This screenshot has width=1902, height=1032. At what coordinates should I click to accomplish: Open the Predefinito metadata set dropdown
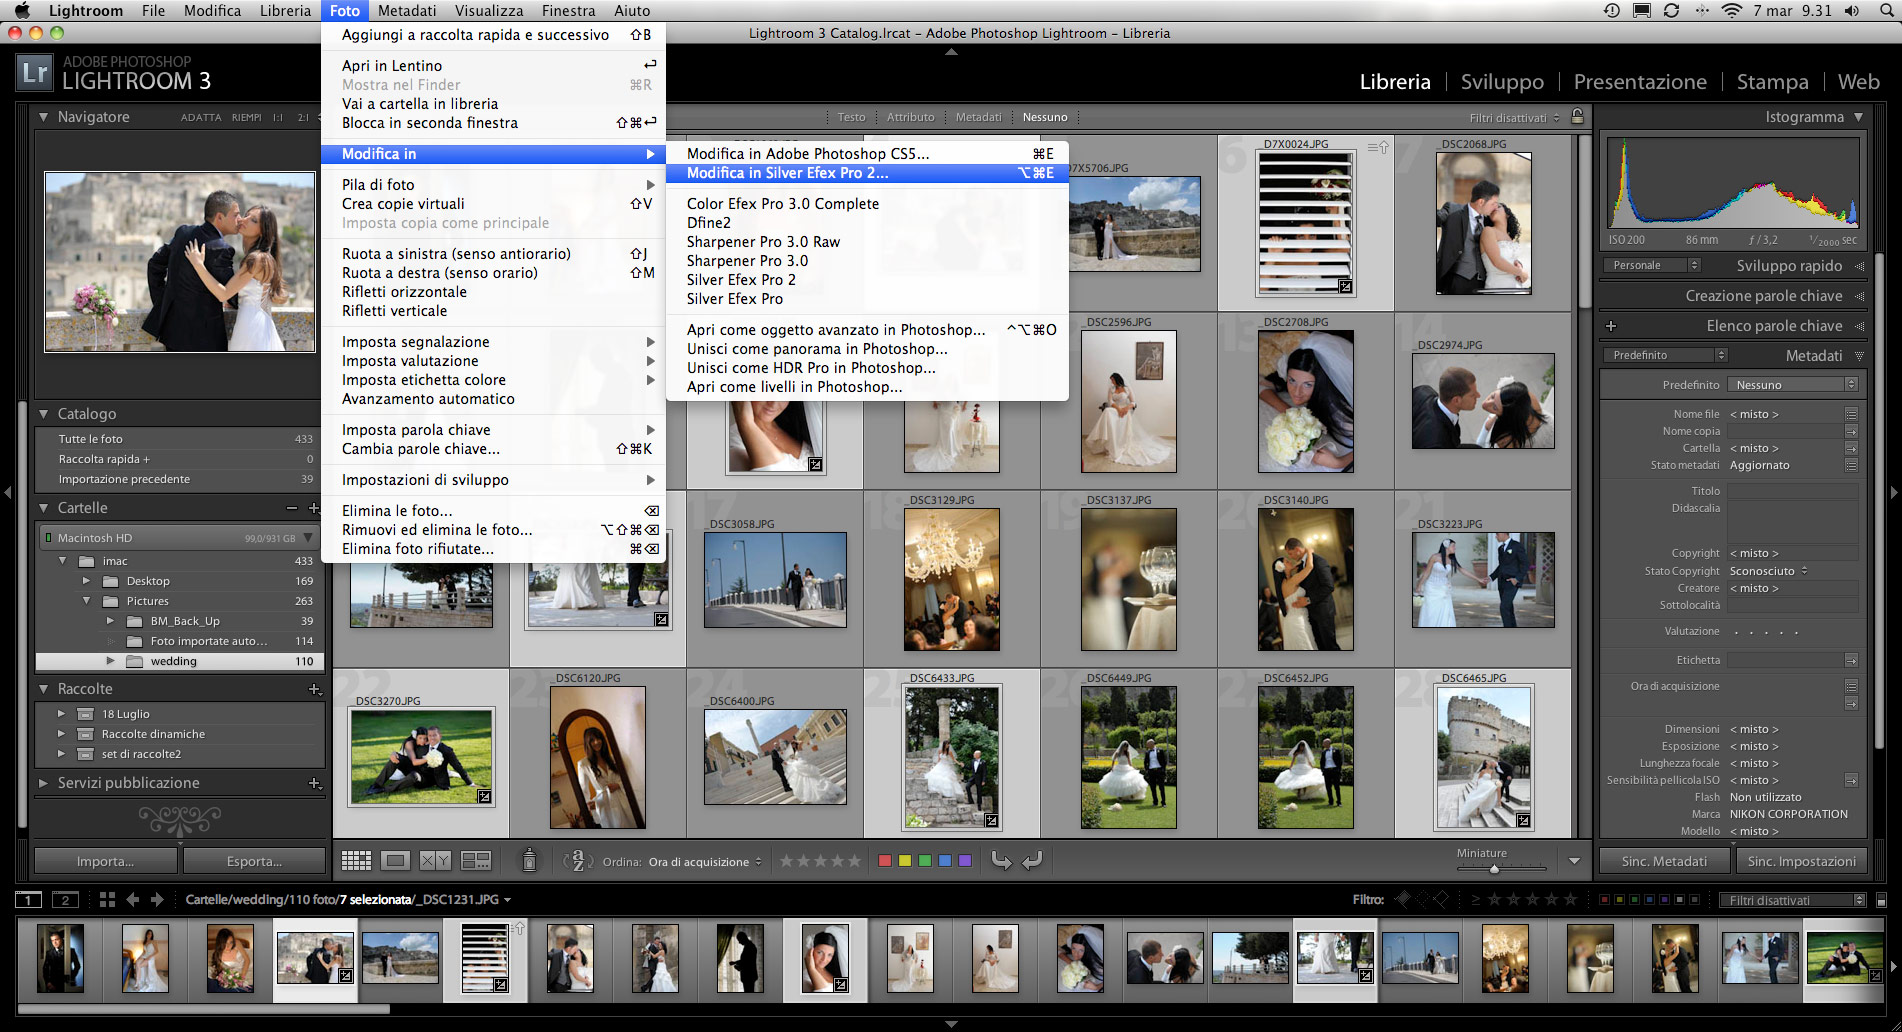tap(1666, 355)
